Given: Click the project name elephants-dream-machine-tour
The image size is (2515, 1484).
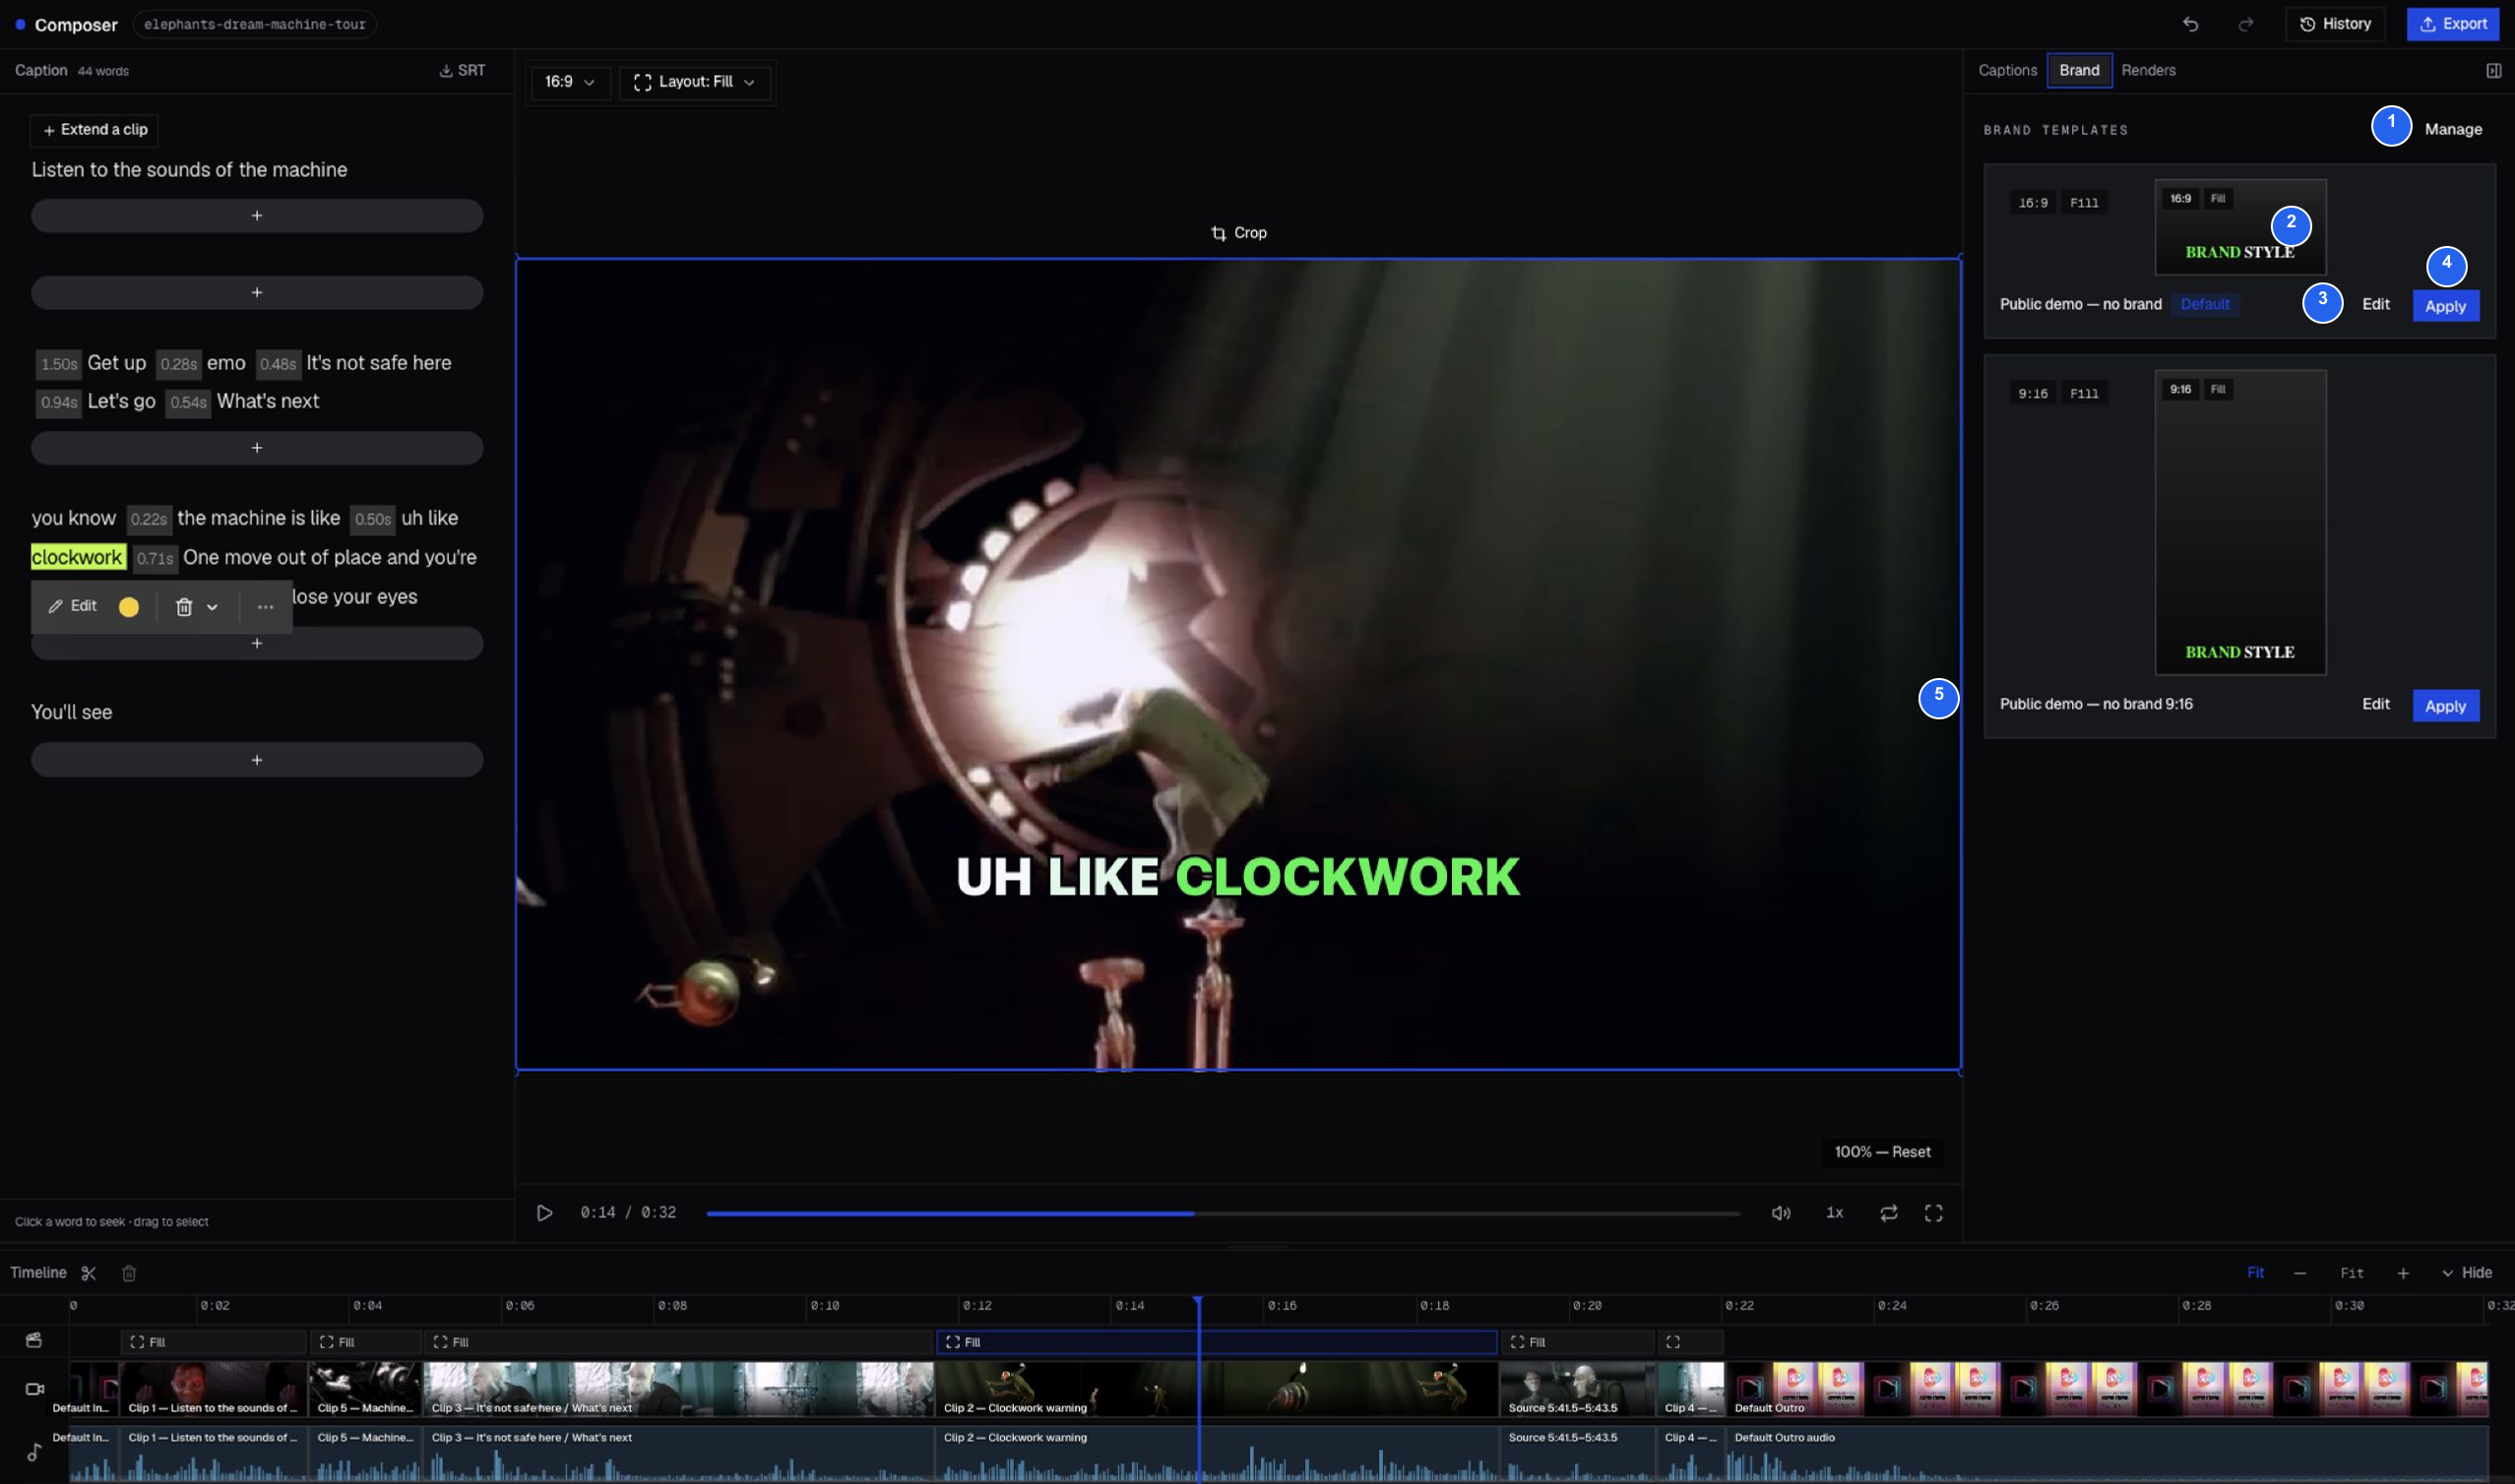Looking at the screenshot, I should (255, 24).
